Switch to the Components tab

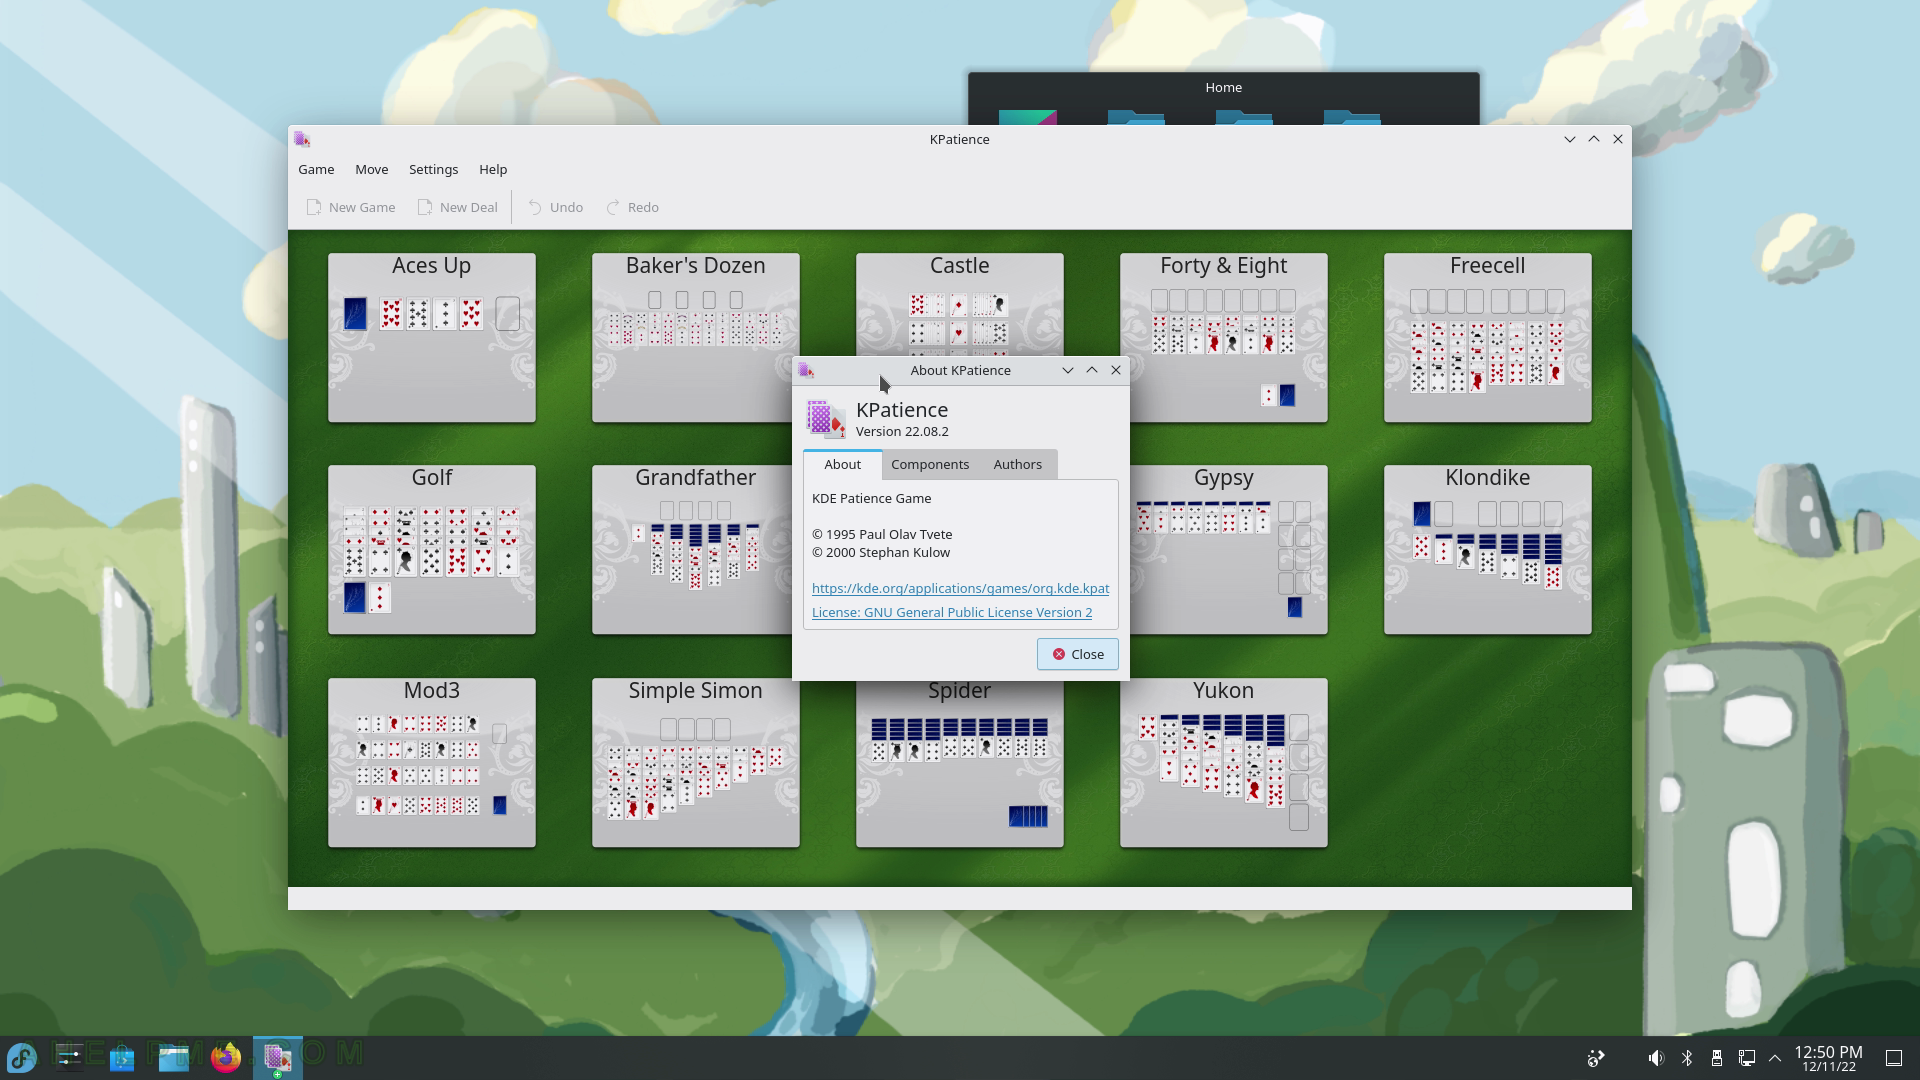[x=930, y=464]
